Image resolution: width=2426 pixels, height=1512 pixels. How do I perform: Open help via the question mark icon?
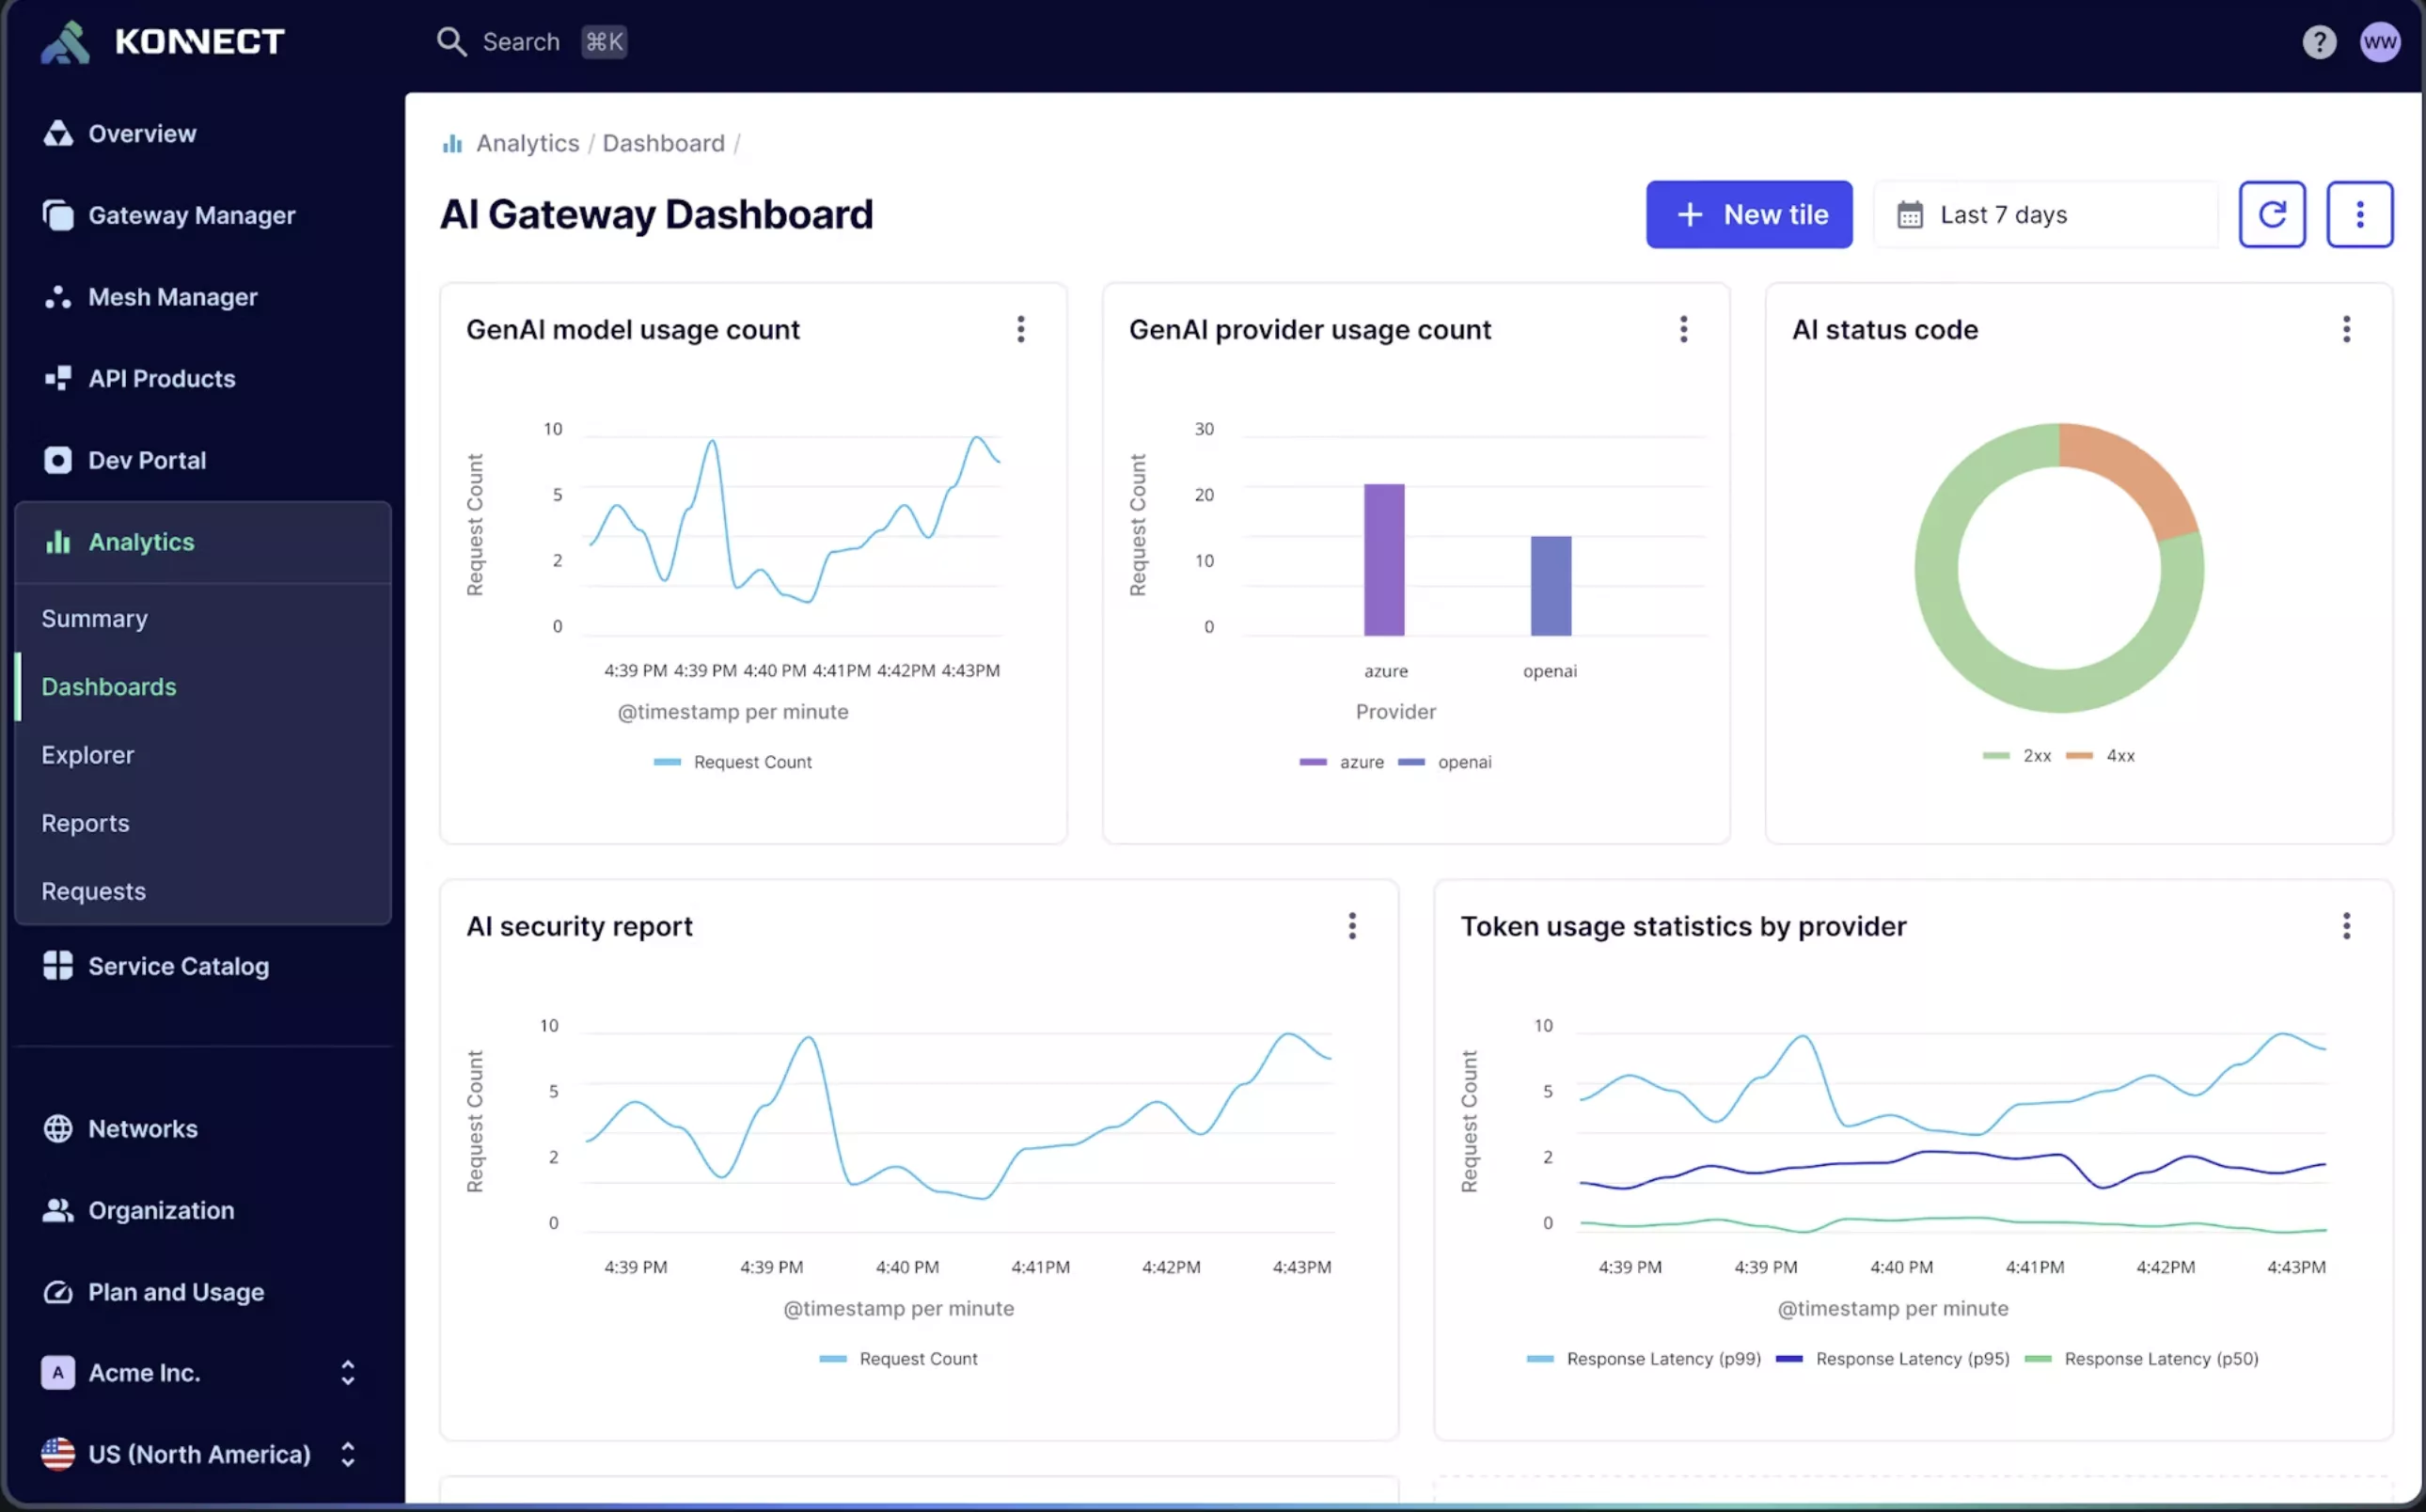click(x=2318, y=41)
